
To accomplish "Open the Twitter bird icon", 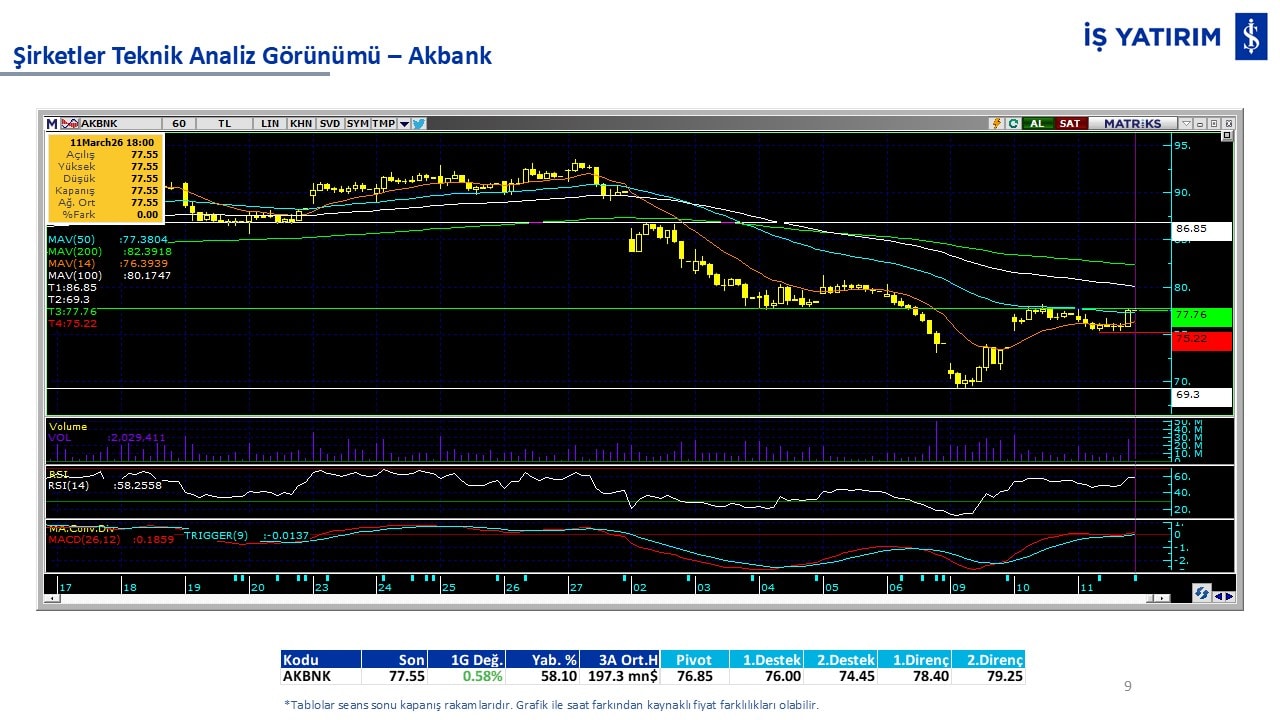I will point(419,123).
